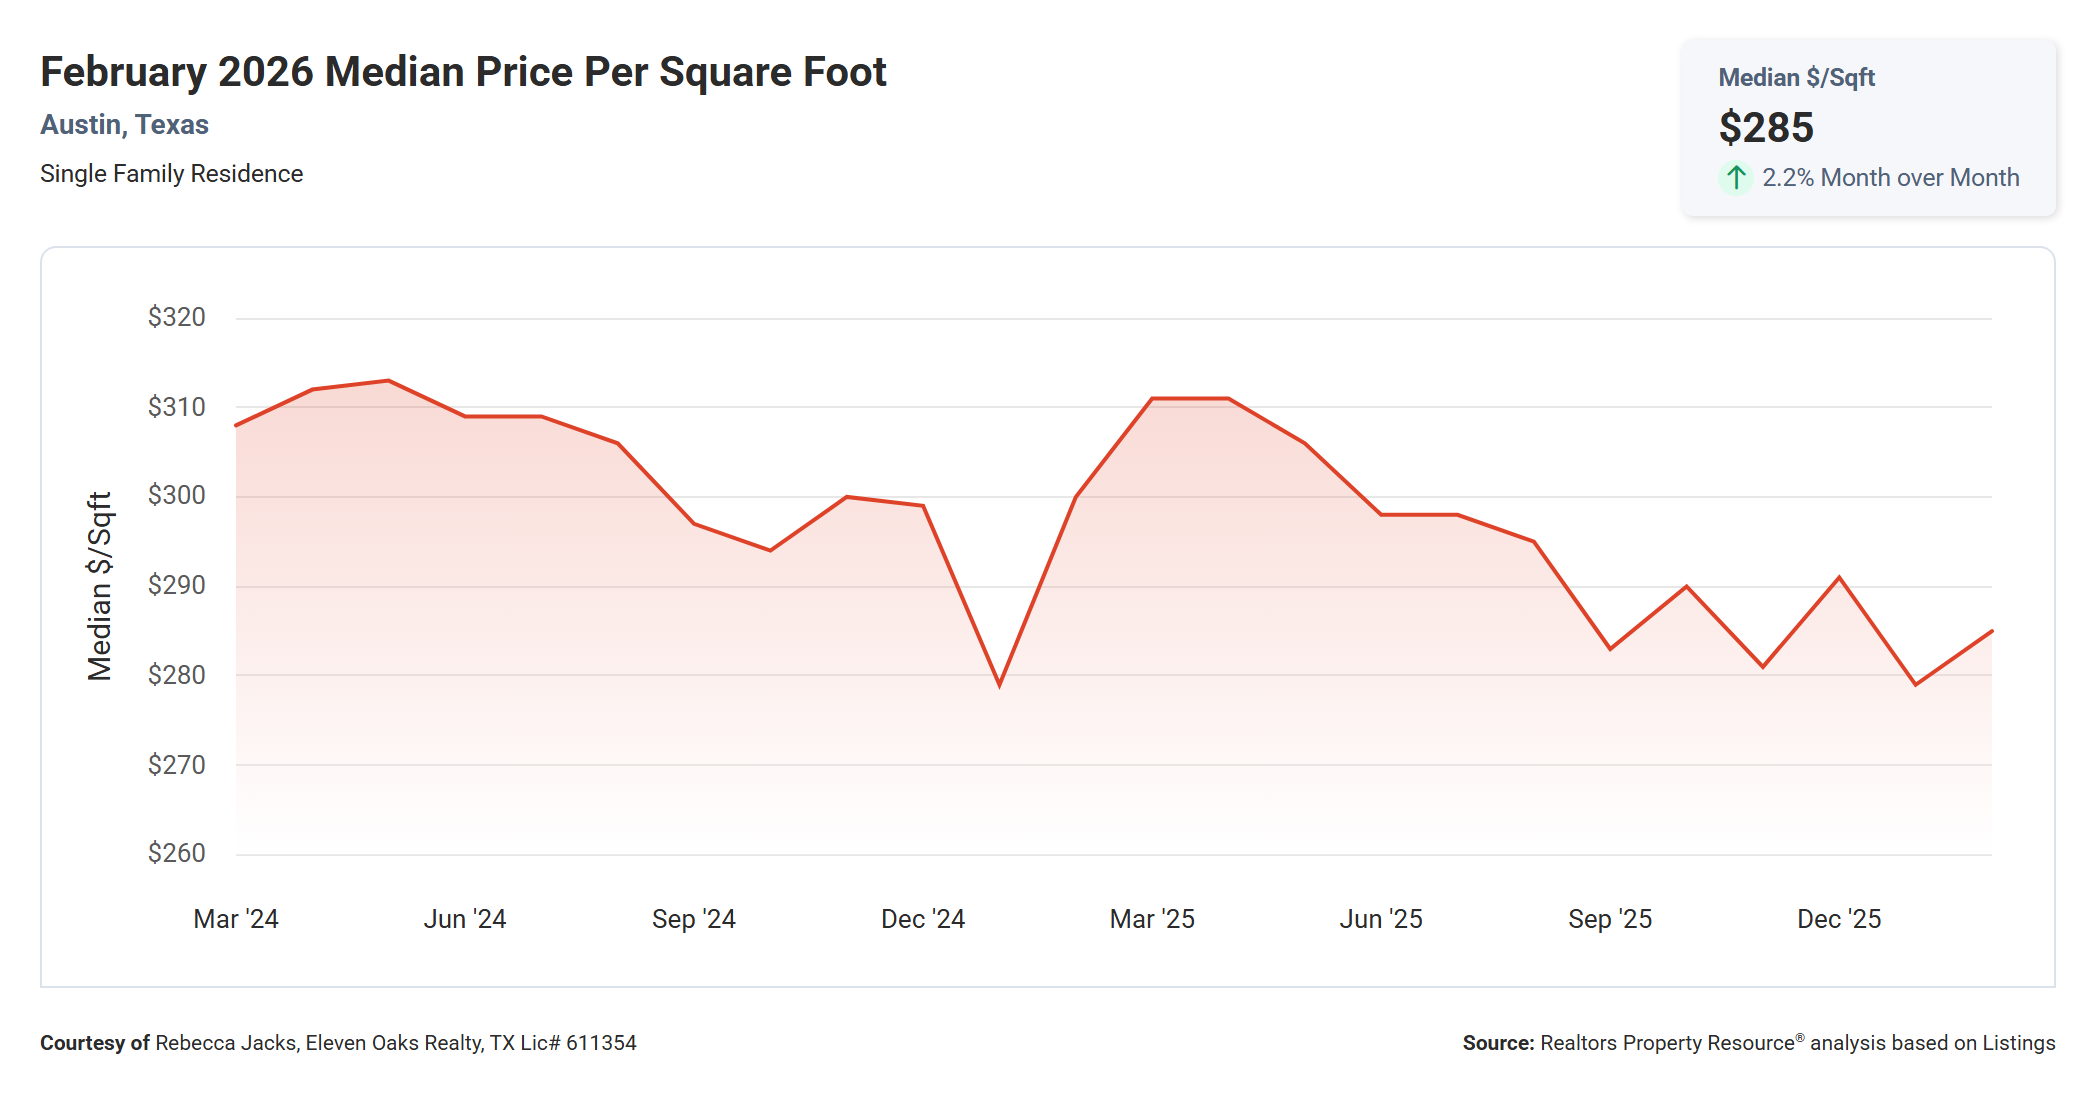Screen dimensions: 2096x1100
Task: Click the chart title 'February 2026 Median Price Per Square Foot'
Action: pyautogui.click(x=463, y=72)
